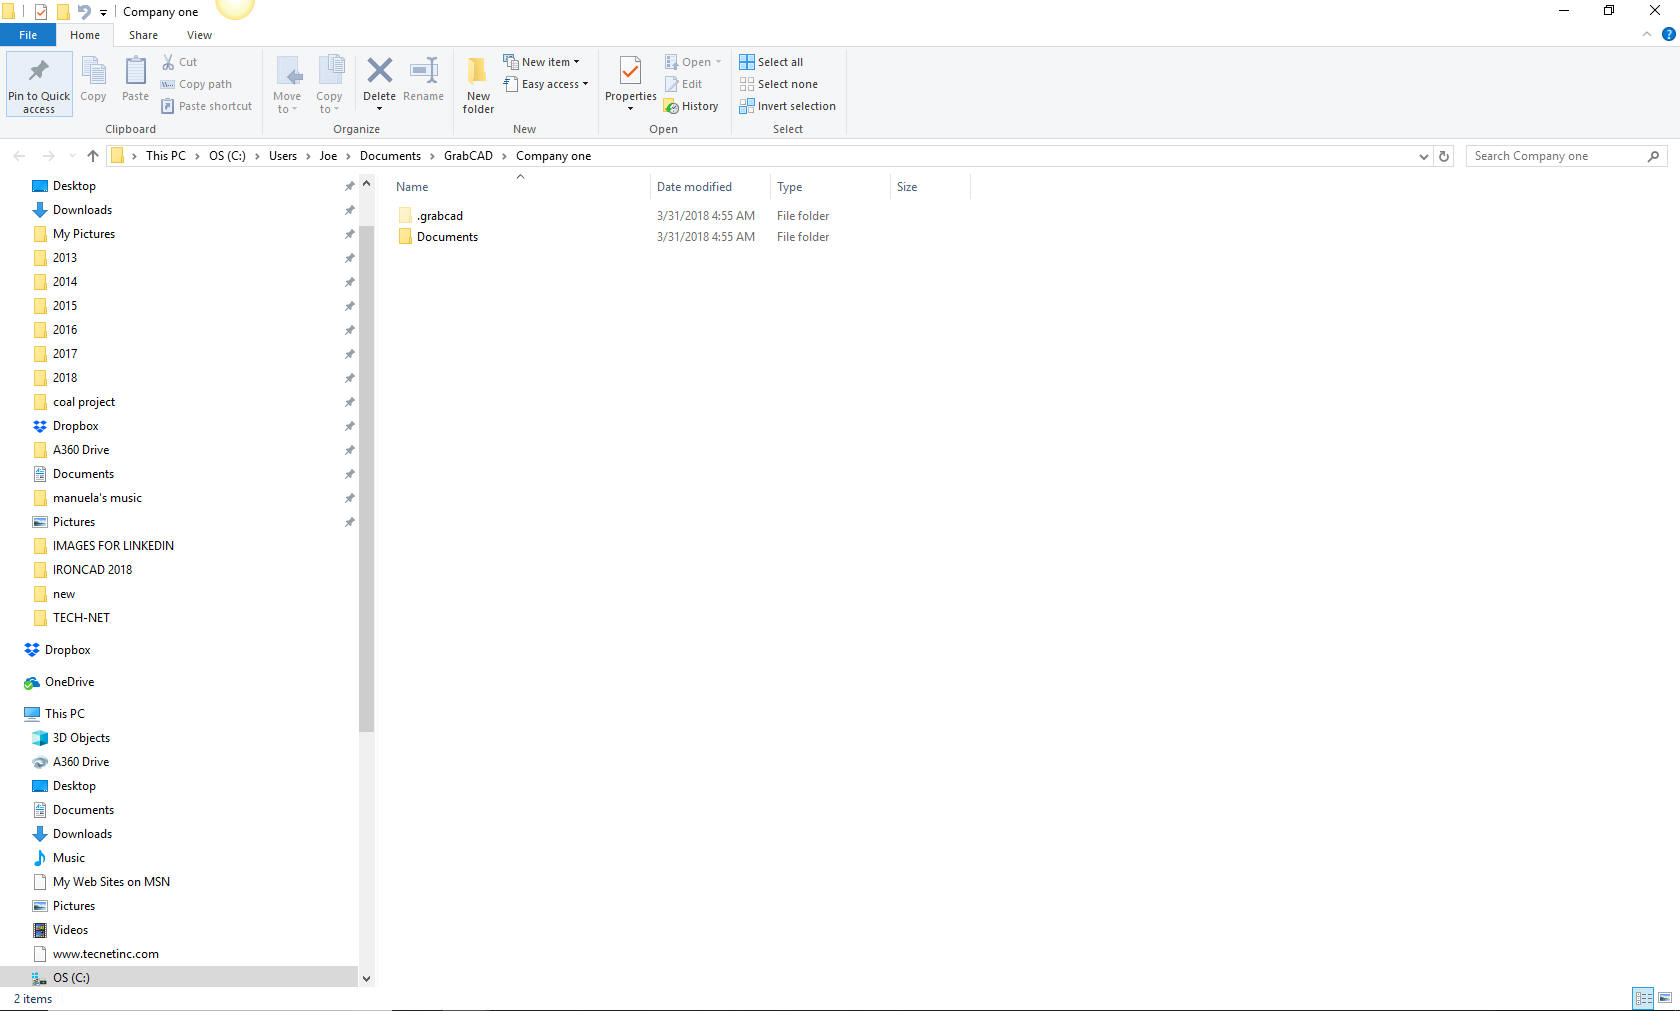Click the Copy path button
Screen dimensions: 1680x1011
[196, 84]
